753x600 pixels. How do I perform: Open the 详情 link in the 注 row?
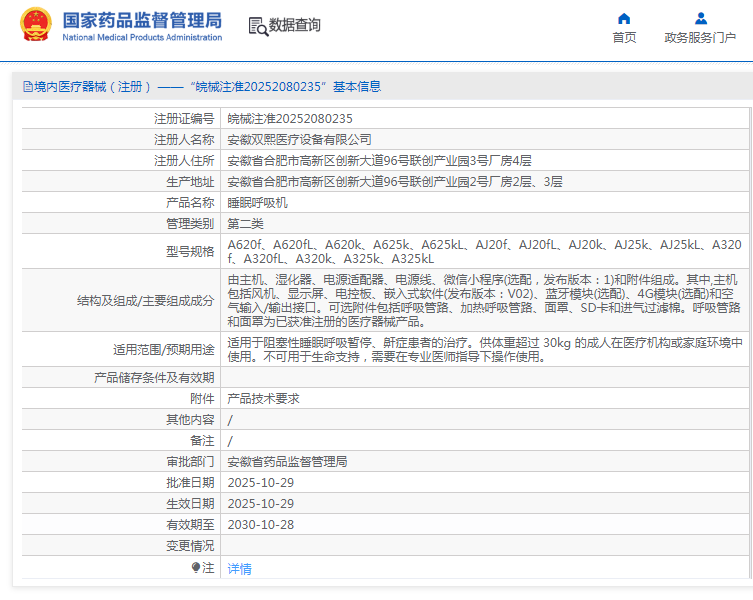(x=240, y=568)
